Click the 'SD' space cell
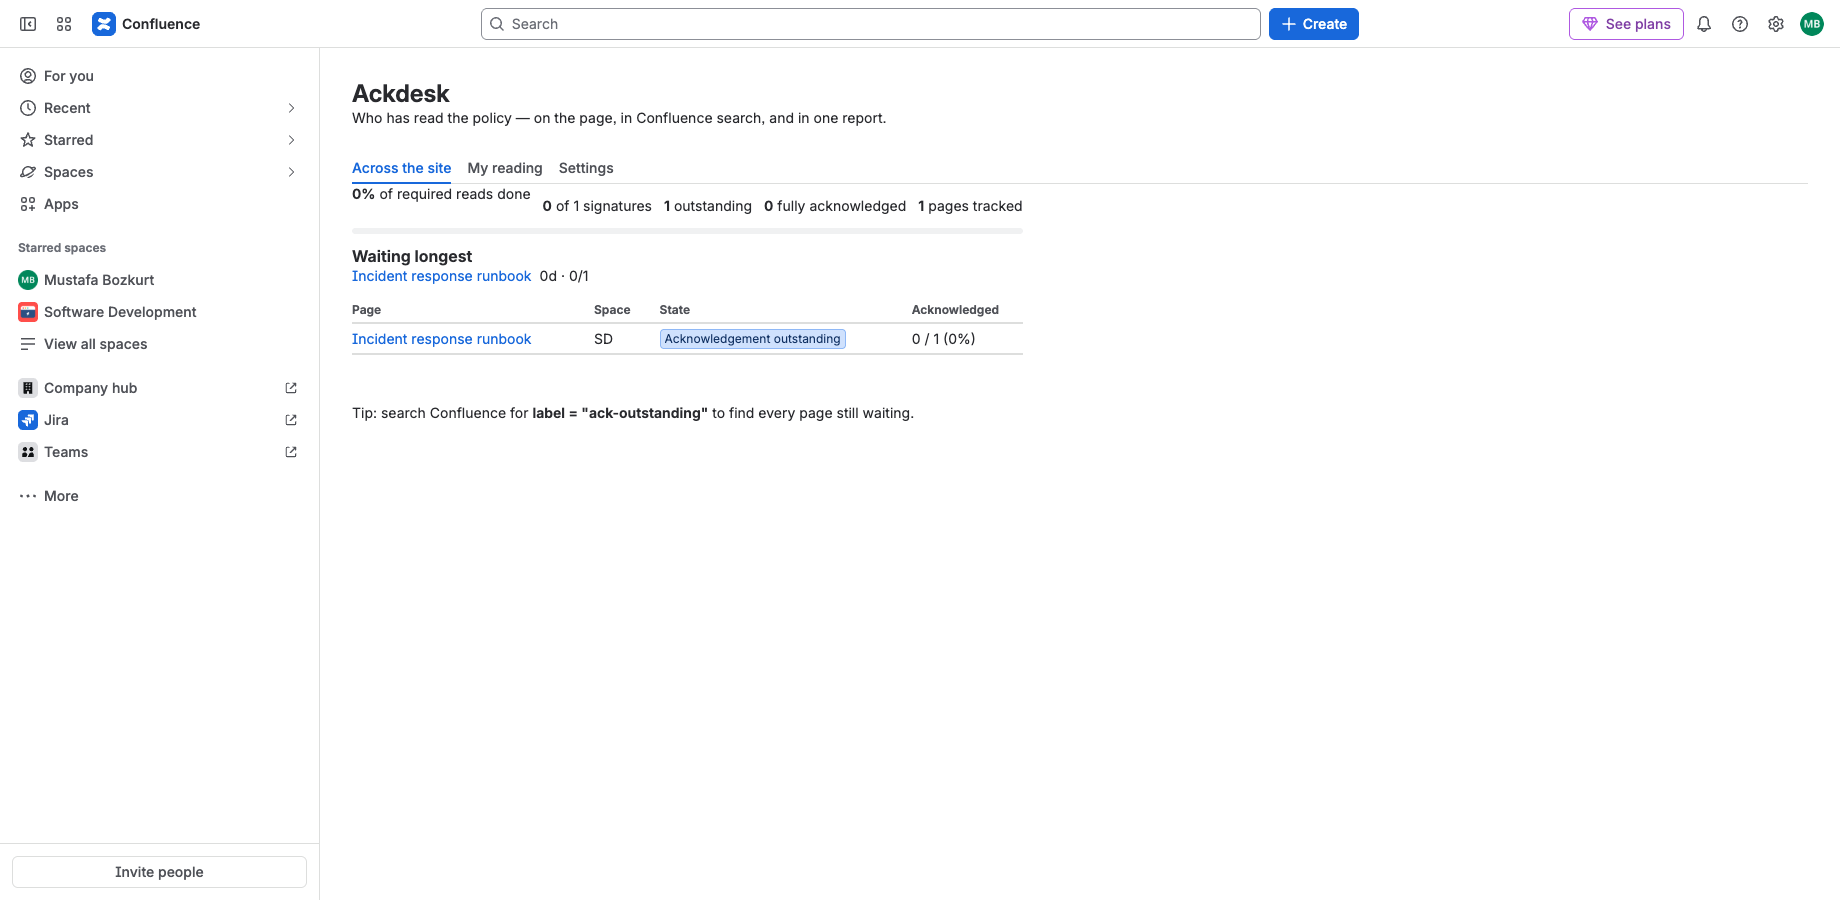Image resolution: width=1840 pixels, height=900 pixels. point(603,339)
